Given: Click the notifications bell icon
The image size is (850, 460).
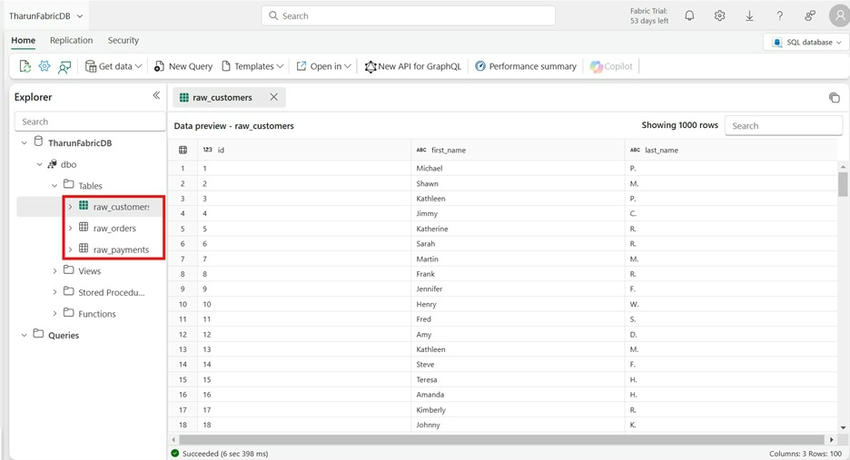Looking at the screenshot, I should coord(690,16).
